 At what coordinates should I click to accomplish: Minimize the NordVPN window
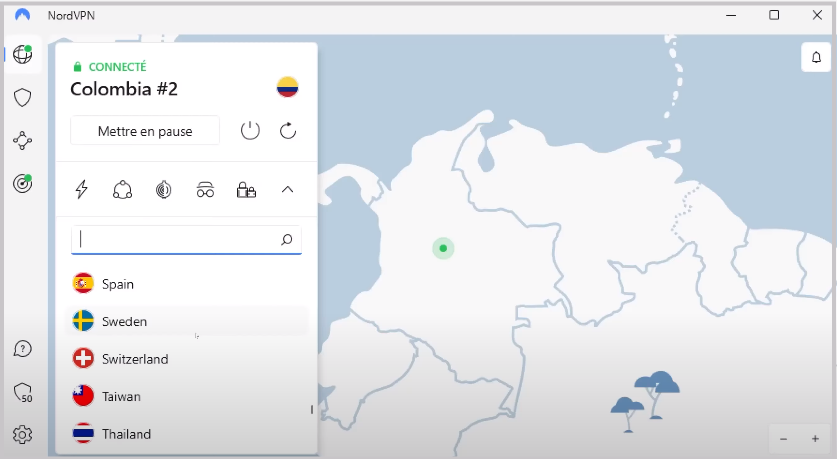[x=731, y=15]
